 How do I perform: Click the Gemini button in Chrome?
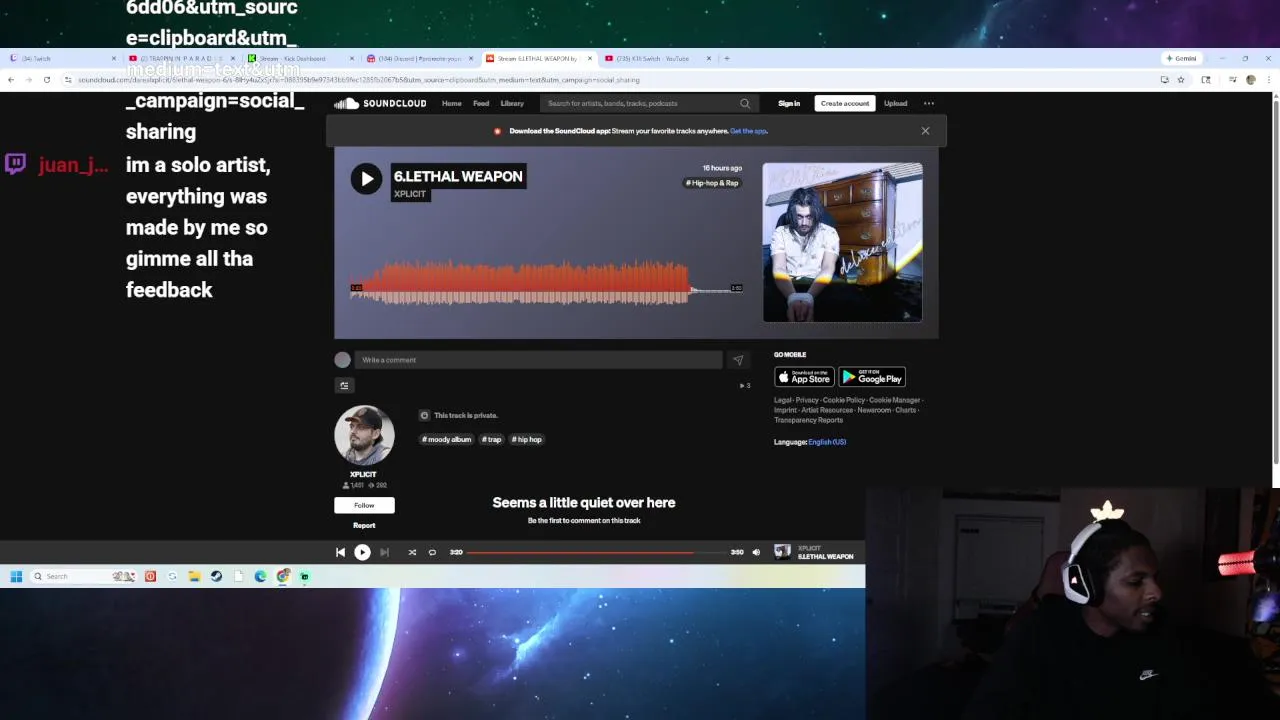[x=1181, y=58]
